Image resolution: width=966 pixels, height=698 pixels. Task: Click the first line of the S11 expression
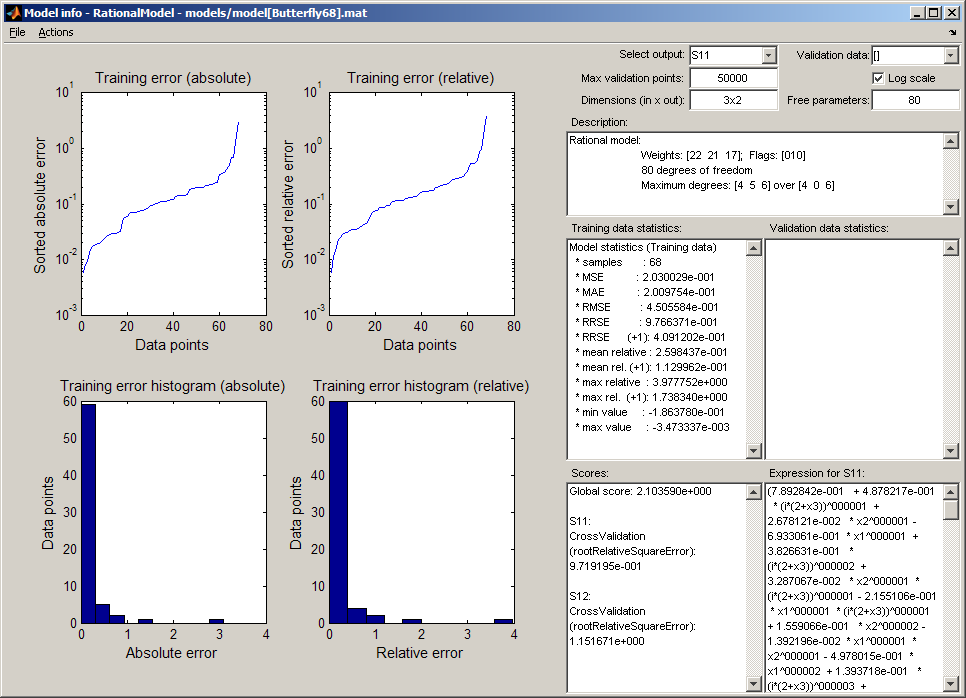(851, 491)
